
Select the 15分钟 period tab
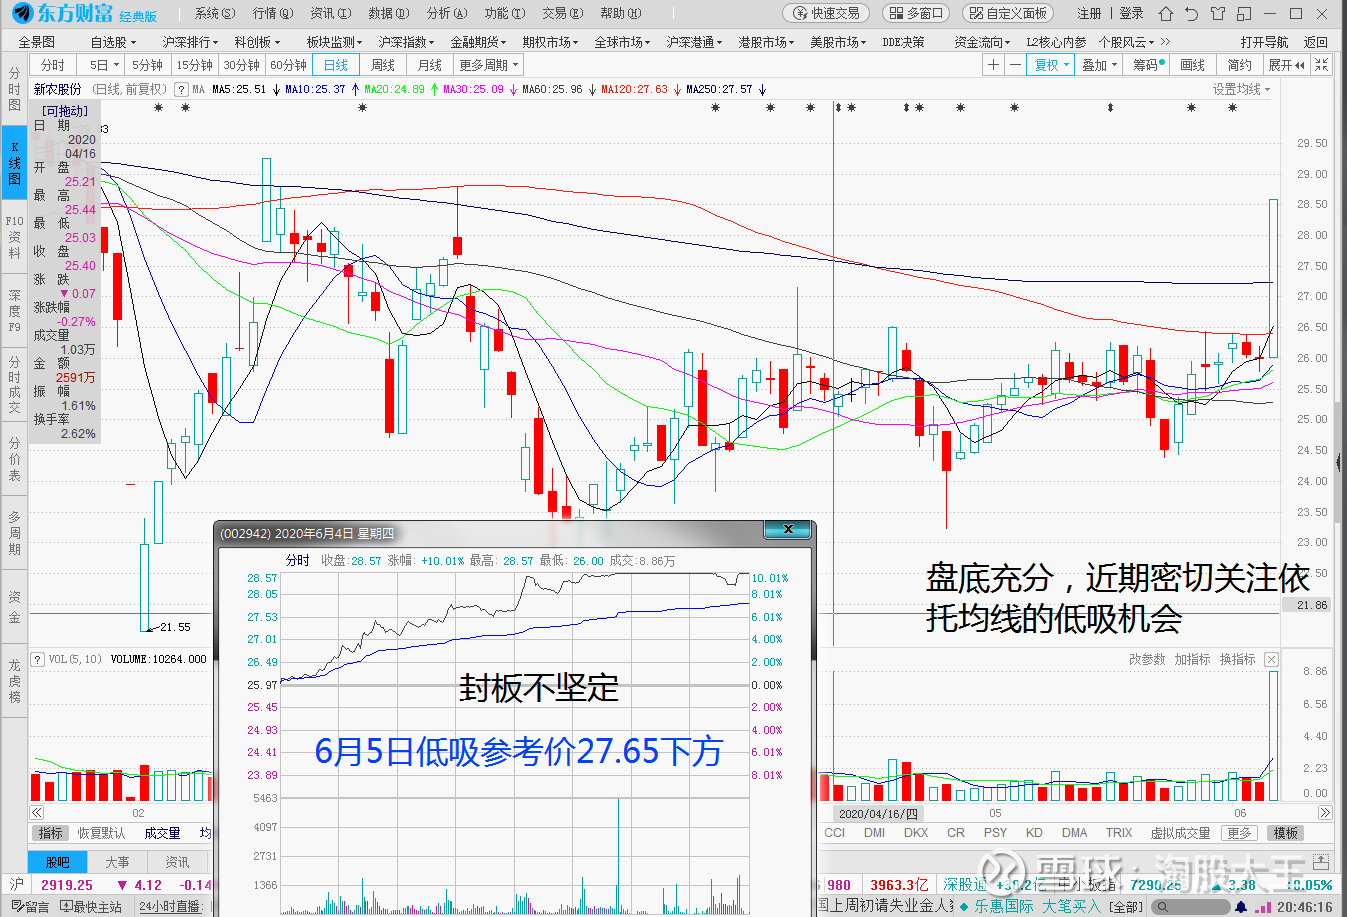point(195,65)
